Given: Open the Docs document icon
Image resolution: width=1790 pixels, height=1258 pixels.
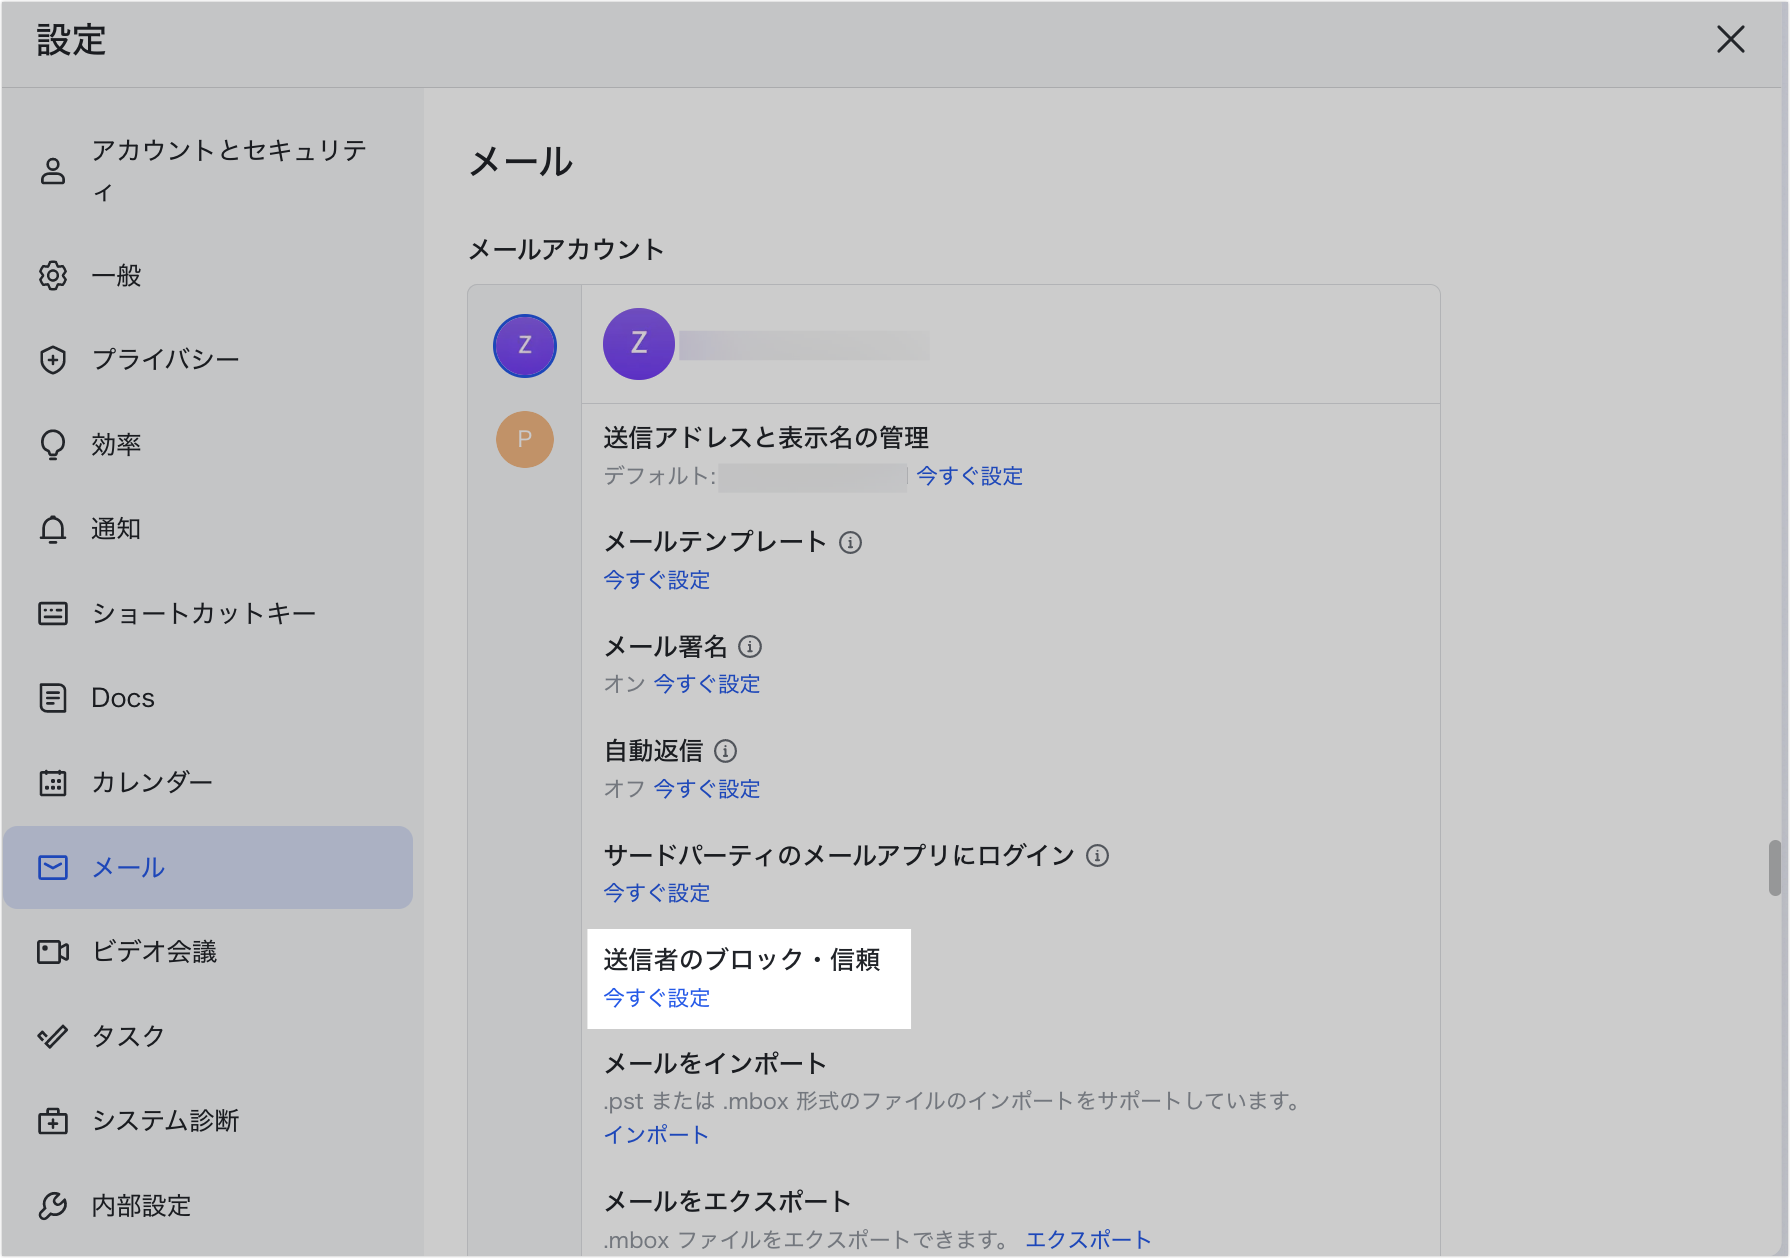Looking at the screenshot, I should point(51,697).
